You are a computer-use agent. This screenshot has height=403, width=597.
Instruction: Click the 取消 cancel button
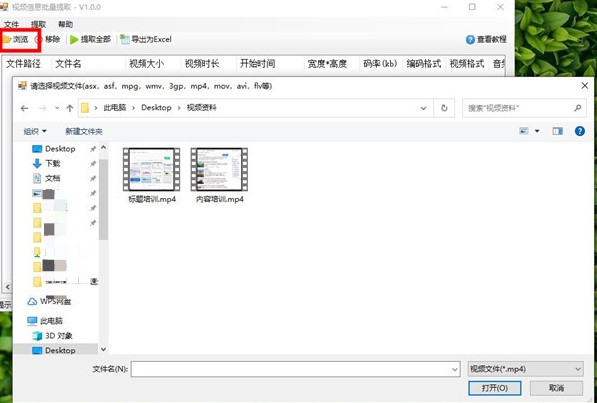coord(556,388)
